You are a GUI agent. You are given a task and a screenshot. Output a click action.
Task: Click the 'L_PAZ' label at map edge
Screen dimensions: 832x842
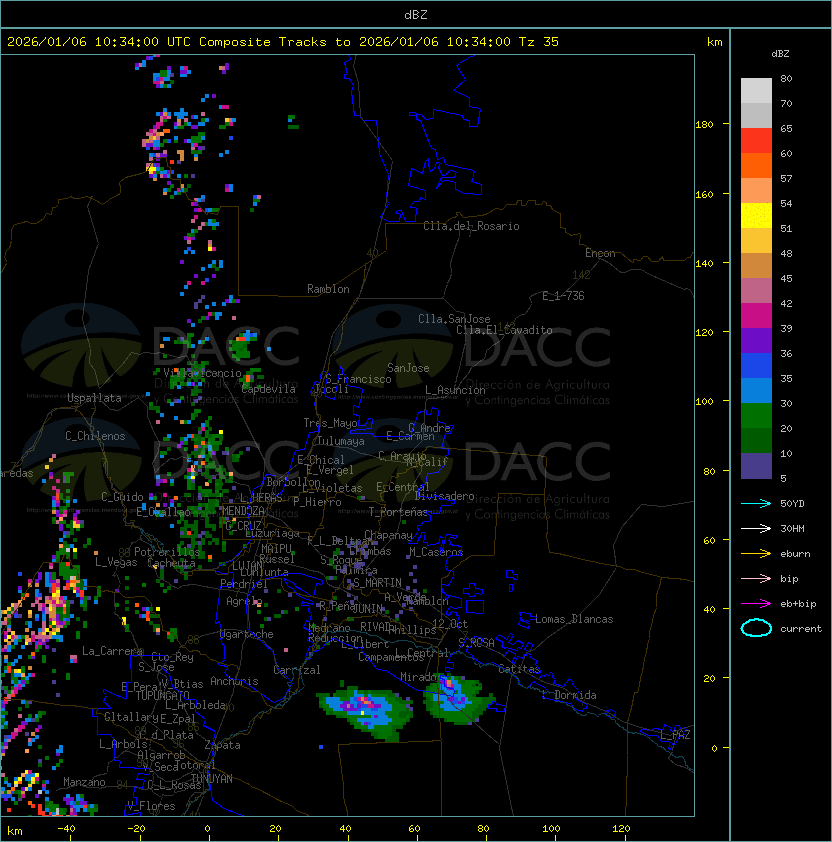(x=675, y=735)
